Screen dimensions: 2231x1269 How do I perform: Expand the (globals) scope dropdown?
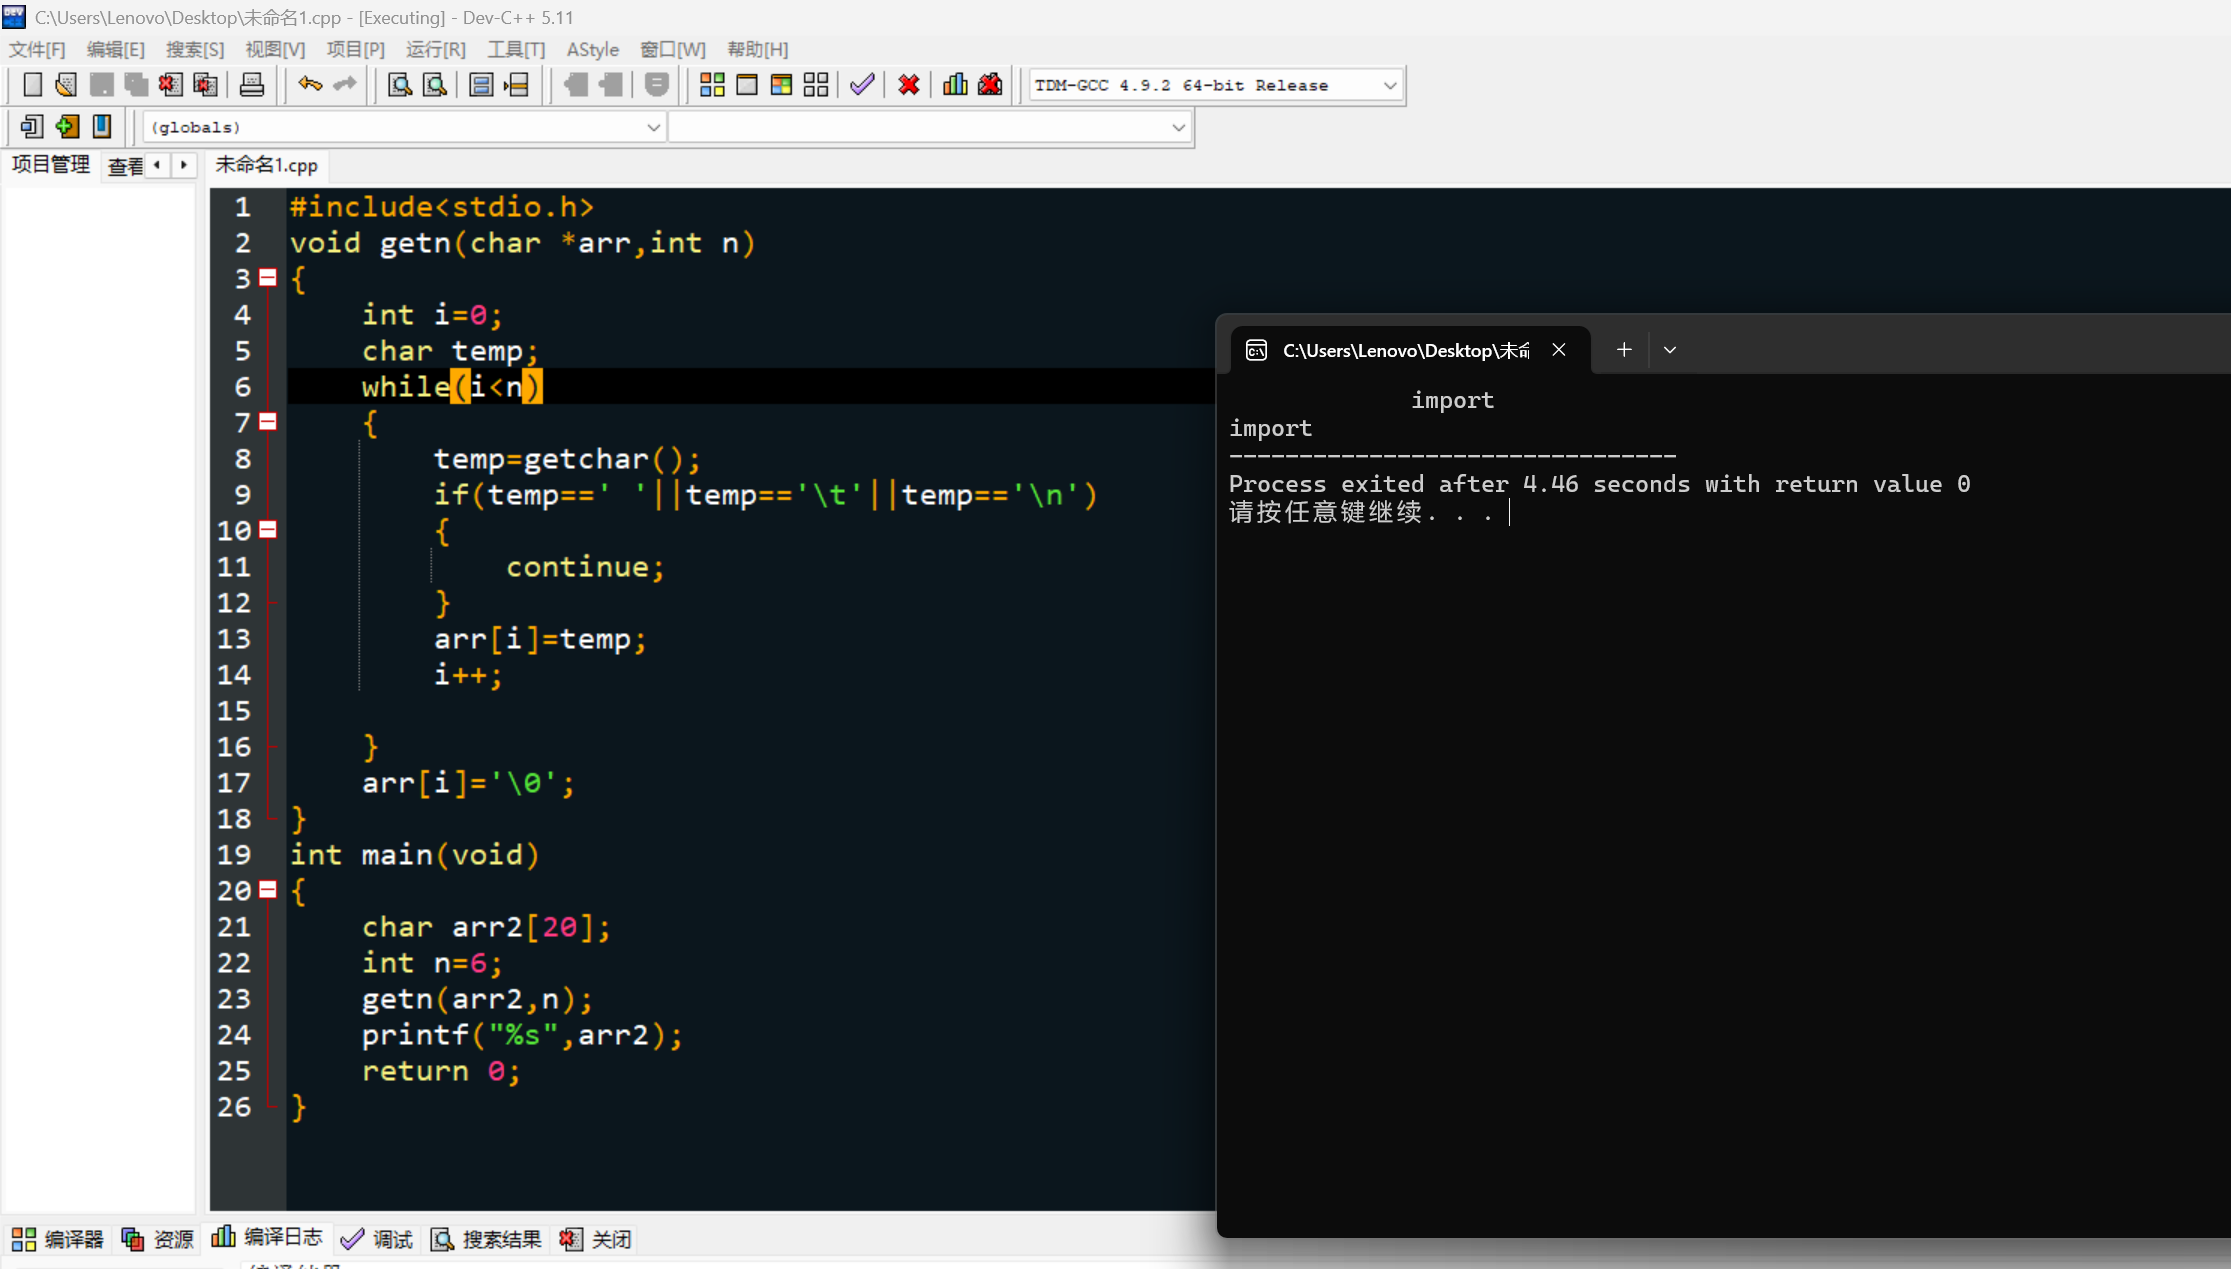(653, 128)
